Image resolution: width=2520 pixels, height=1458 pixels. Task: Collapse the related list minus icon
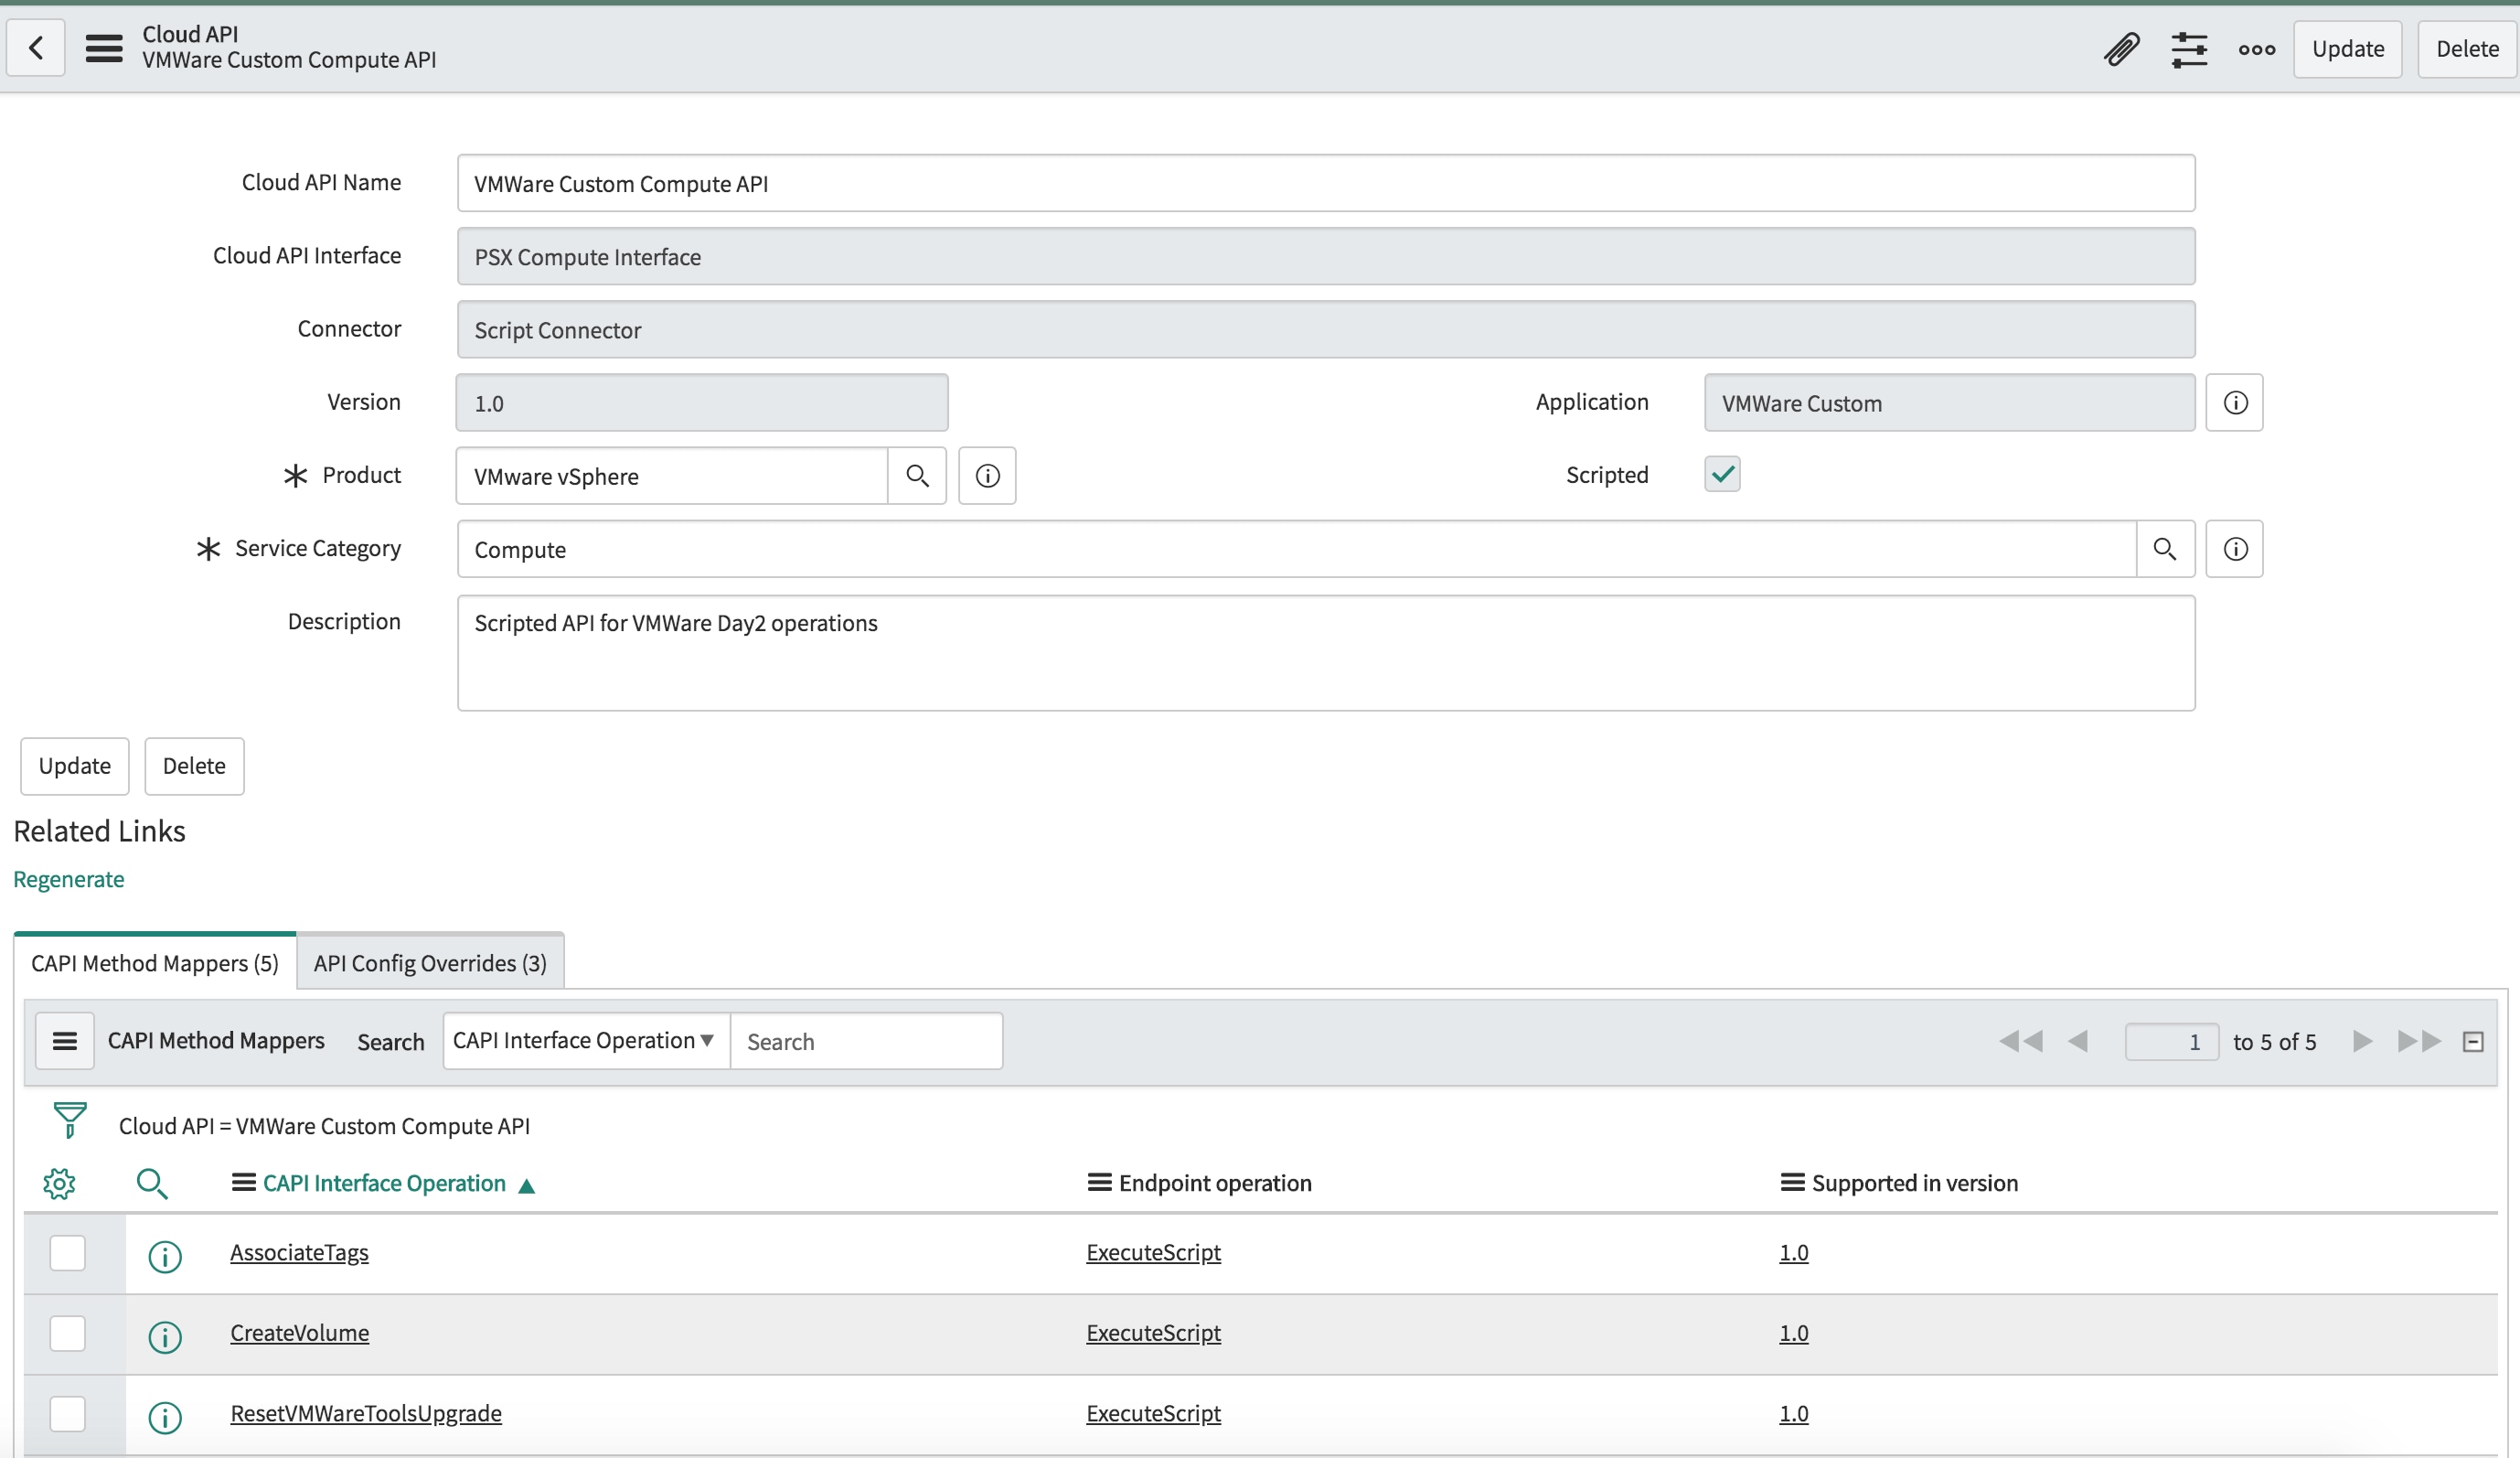(x=2473, y=1042)
